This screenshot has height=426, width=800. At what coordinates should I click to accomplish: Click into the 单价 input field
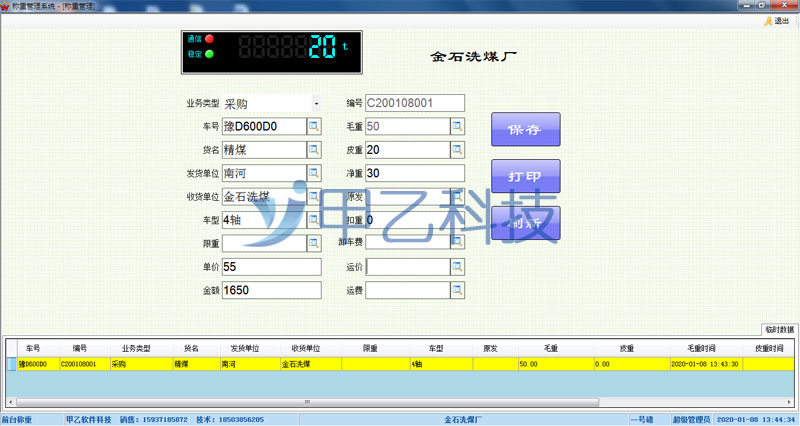pyautogui.click(x=271, y=267)
